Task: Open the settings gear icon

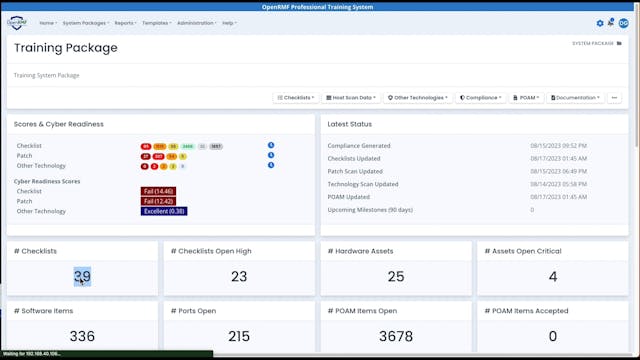Action: pos(600,23)
